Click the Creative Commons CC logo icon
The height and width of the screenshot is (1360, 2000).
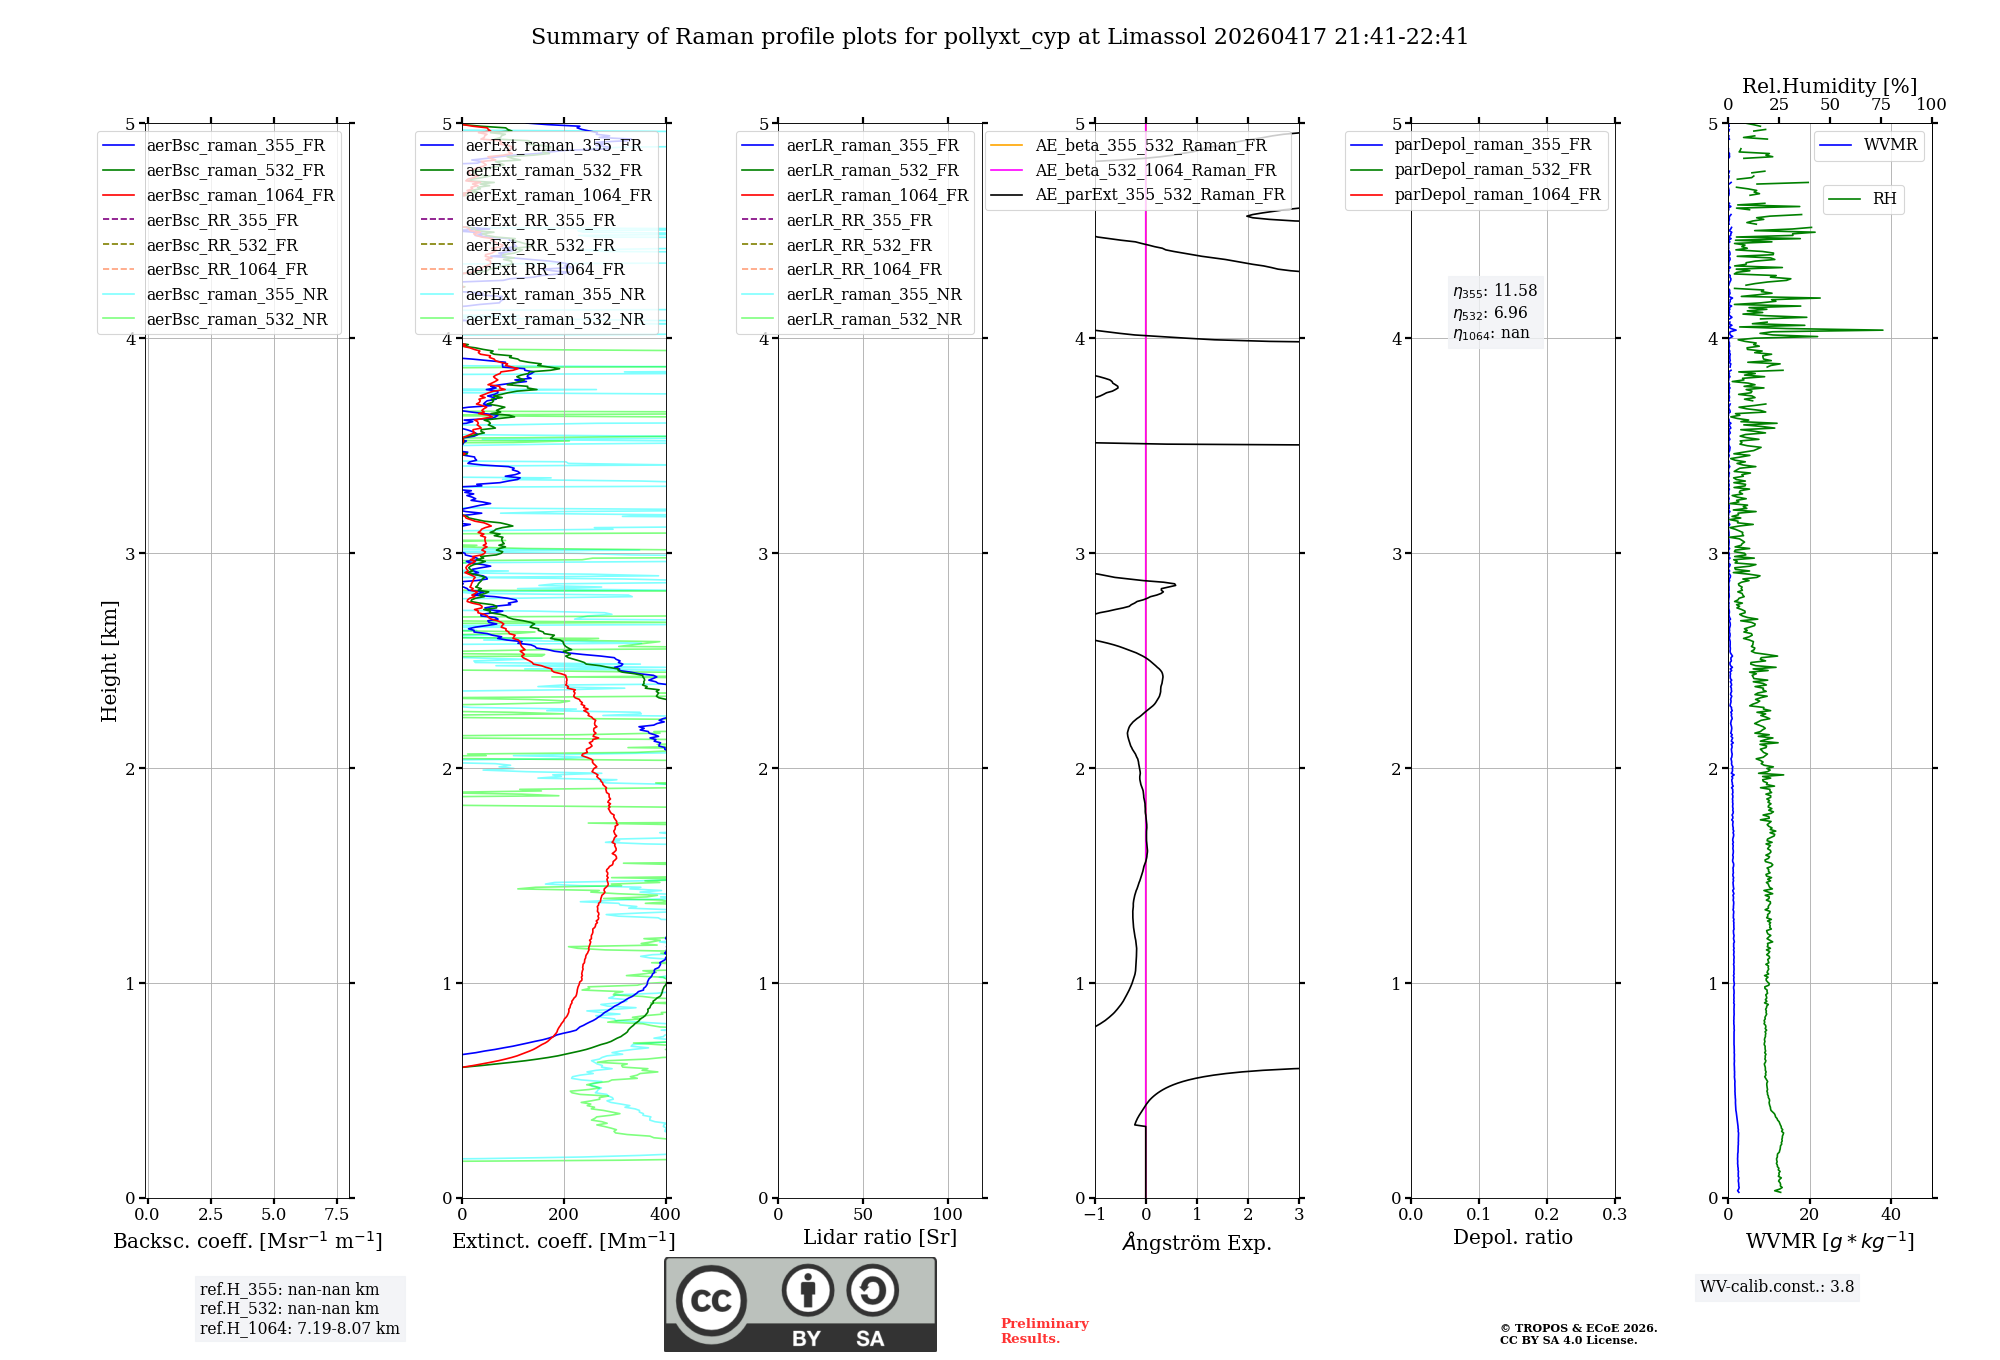711,1300
